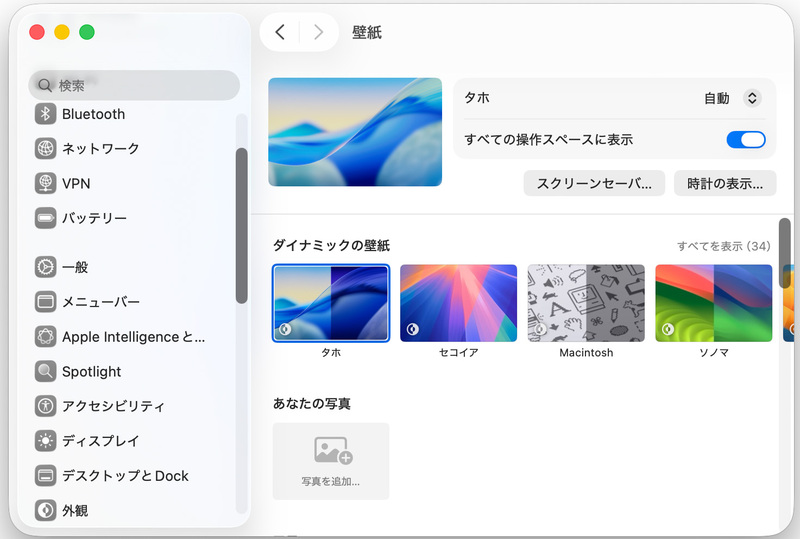Screen dimensions: 800x539
Task: Click the バッテリー battery icon
Action: click(x=45, y=218)
